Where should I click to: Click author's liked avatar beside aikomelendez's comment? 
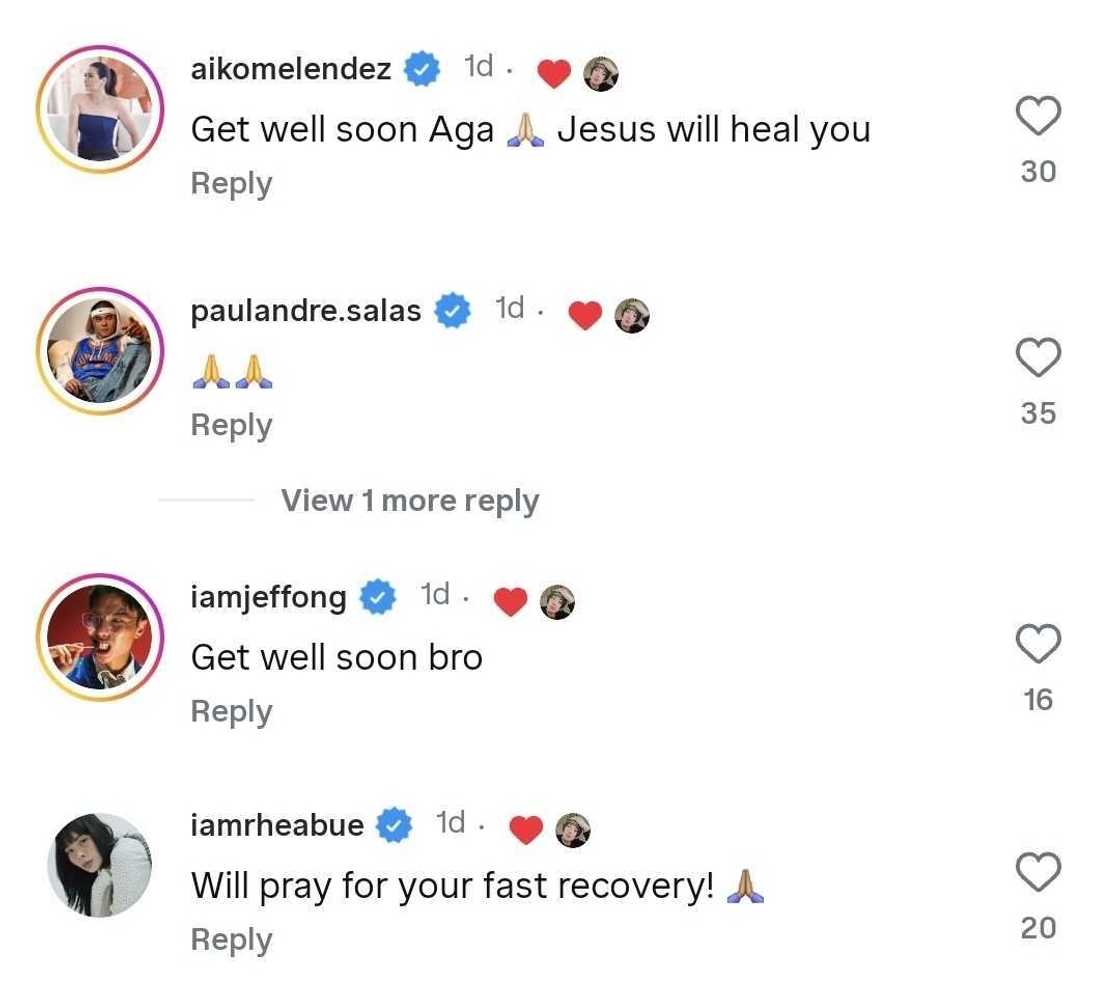[x=600, y=72]
